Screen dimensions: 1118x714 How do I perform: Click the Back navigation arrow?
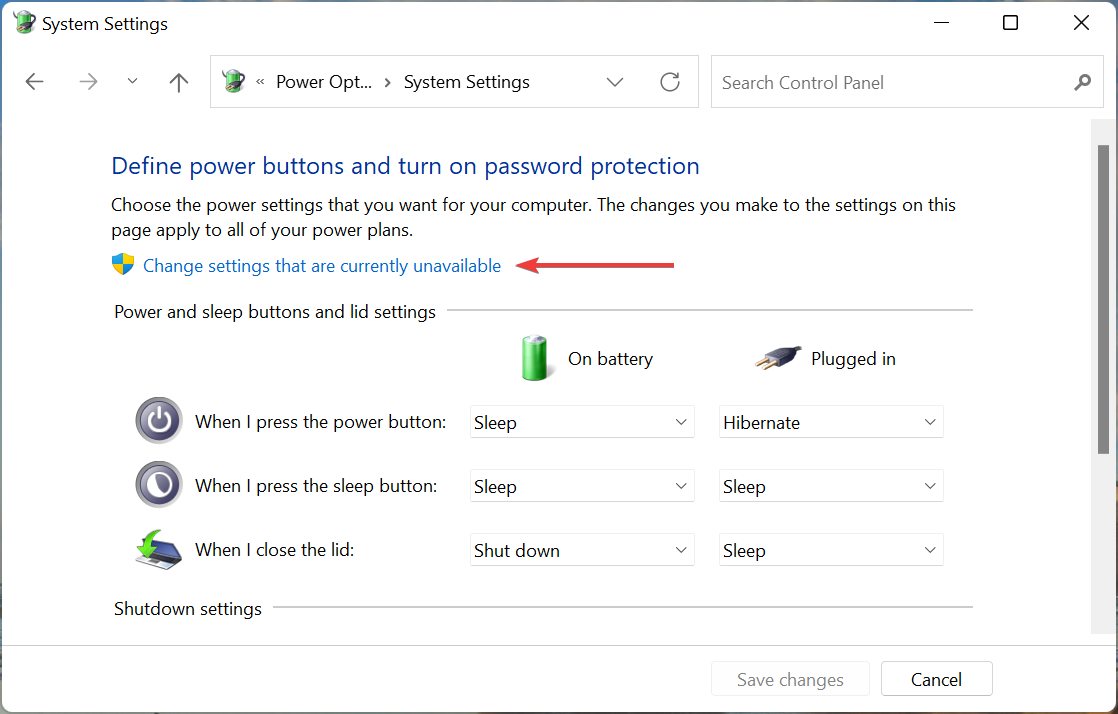pyautogui.click(x=34, y=81)
